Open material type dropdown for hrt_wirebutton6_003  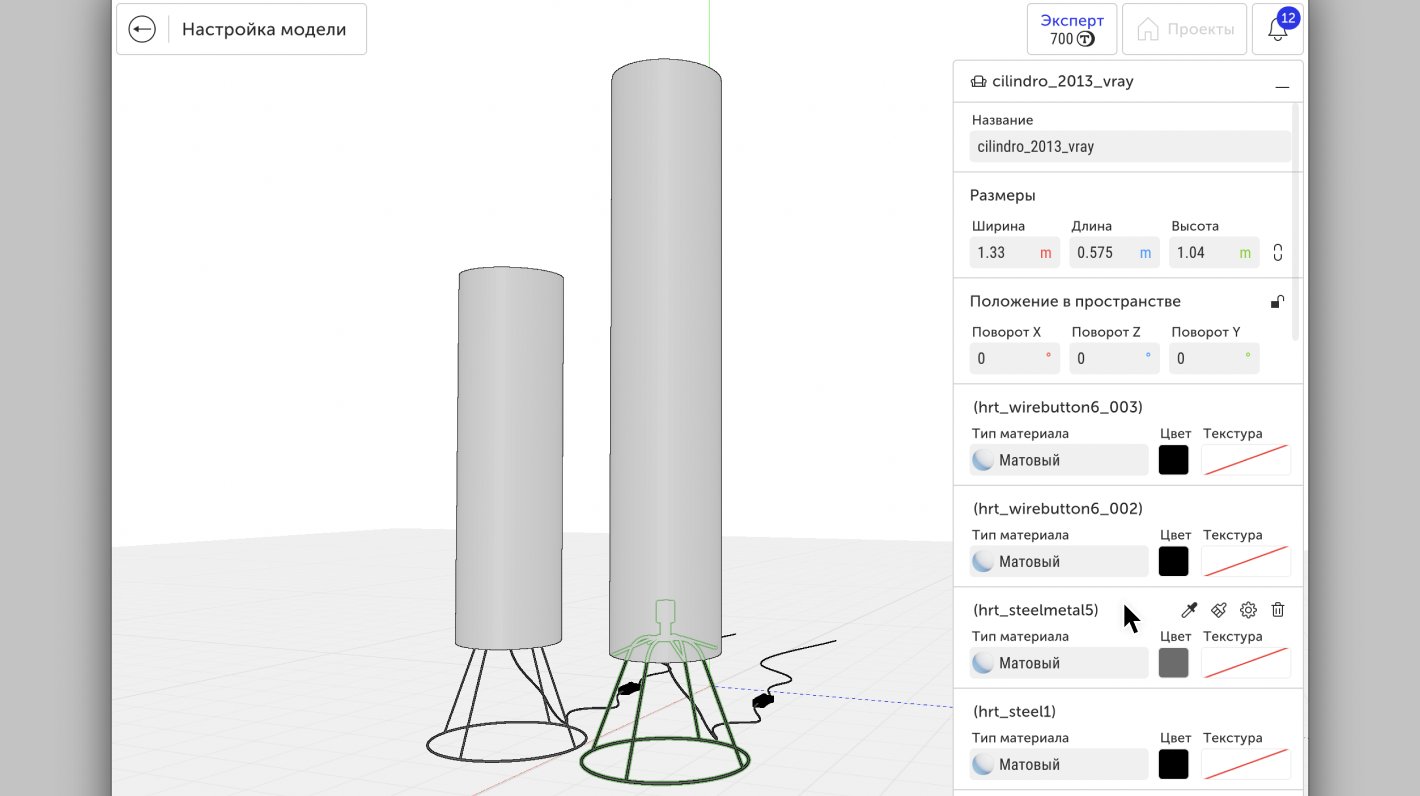(1059, 460)
